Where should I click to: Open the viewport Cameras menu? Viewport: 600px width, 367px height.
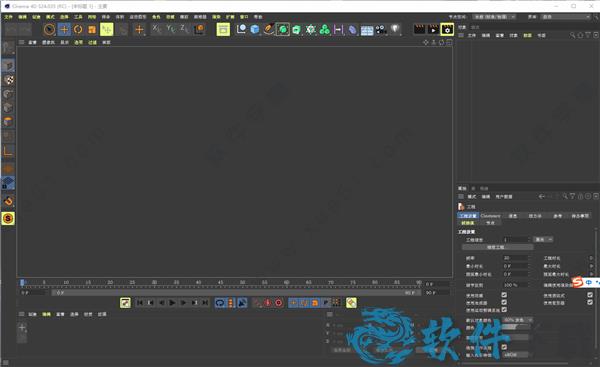pos(48,42)
